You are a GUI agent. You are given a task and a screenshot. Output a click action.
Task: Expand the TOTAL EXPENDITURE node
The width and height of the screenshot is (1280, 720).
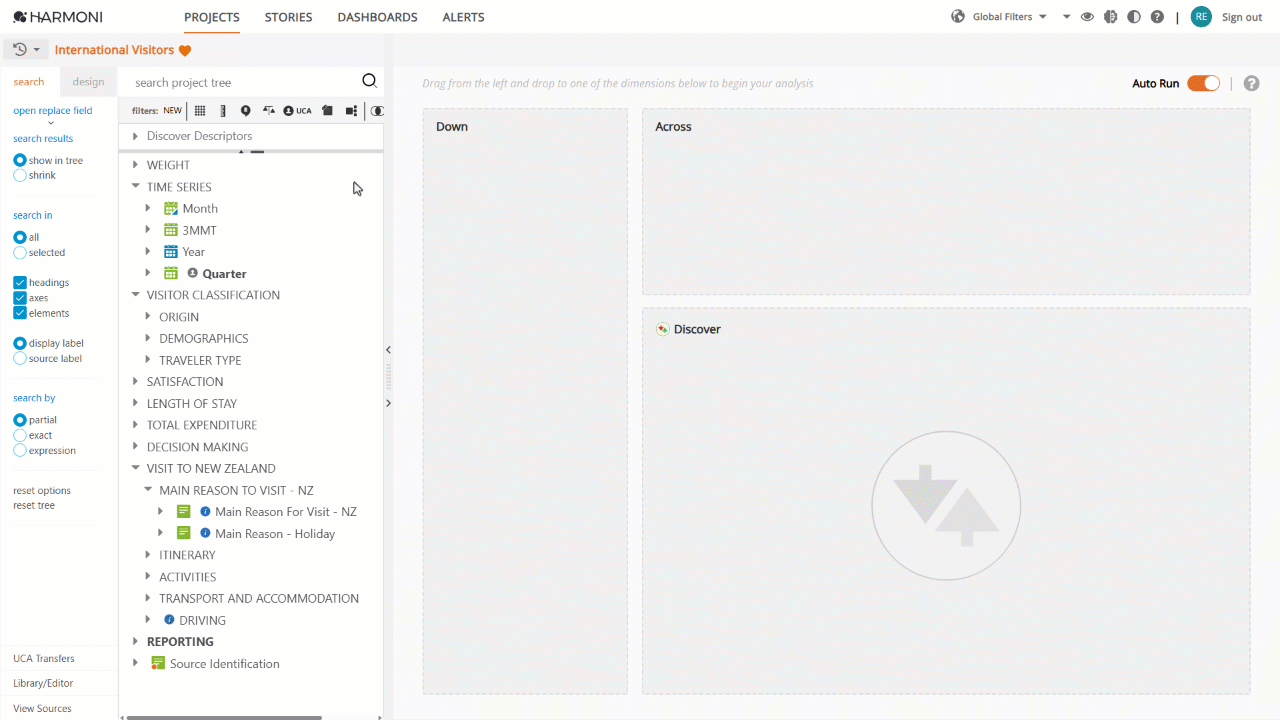tap(135, 425)
